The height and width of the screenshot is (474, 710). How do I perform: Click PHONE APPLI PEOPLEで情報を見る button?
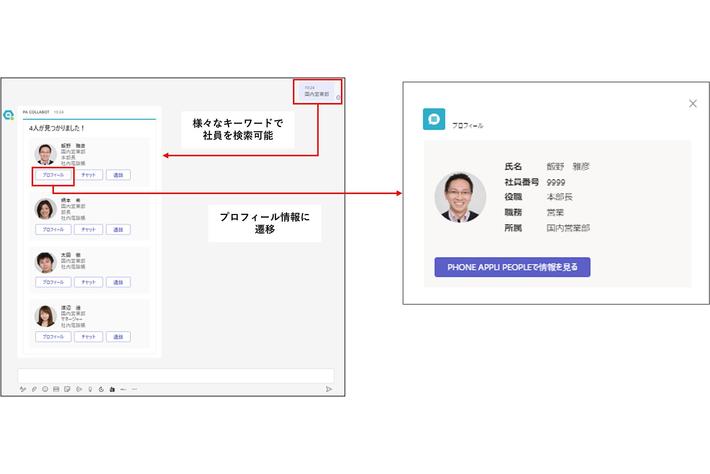pyautogui.click(x=512, y=267)
